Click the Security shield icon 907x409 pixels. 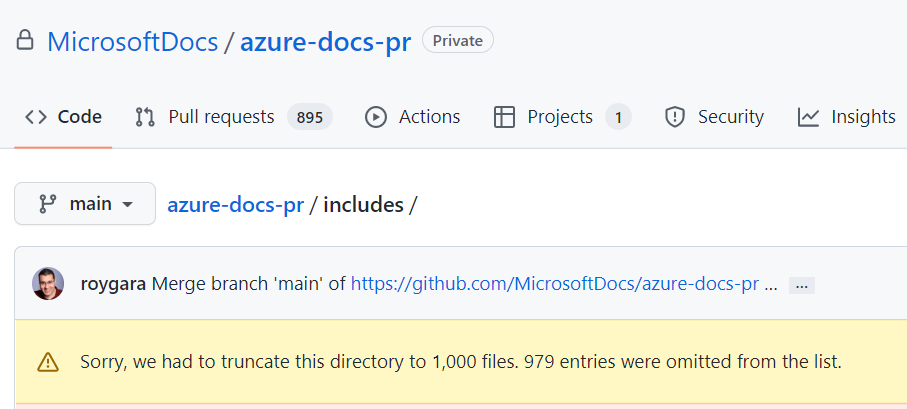[x=674, y=117]
